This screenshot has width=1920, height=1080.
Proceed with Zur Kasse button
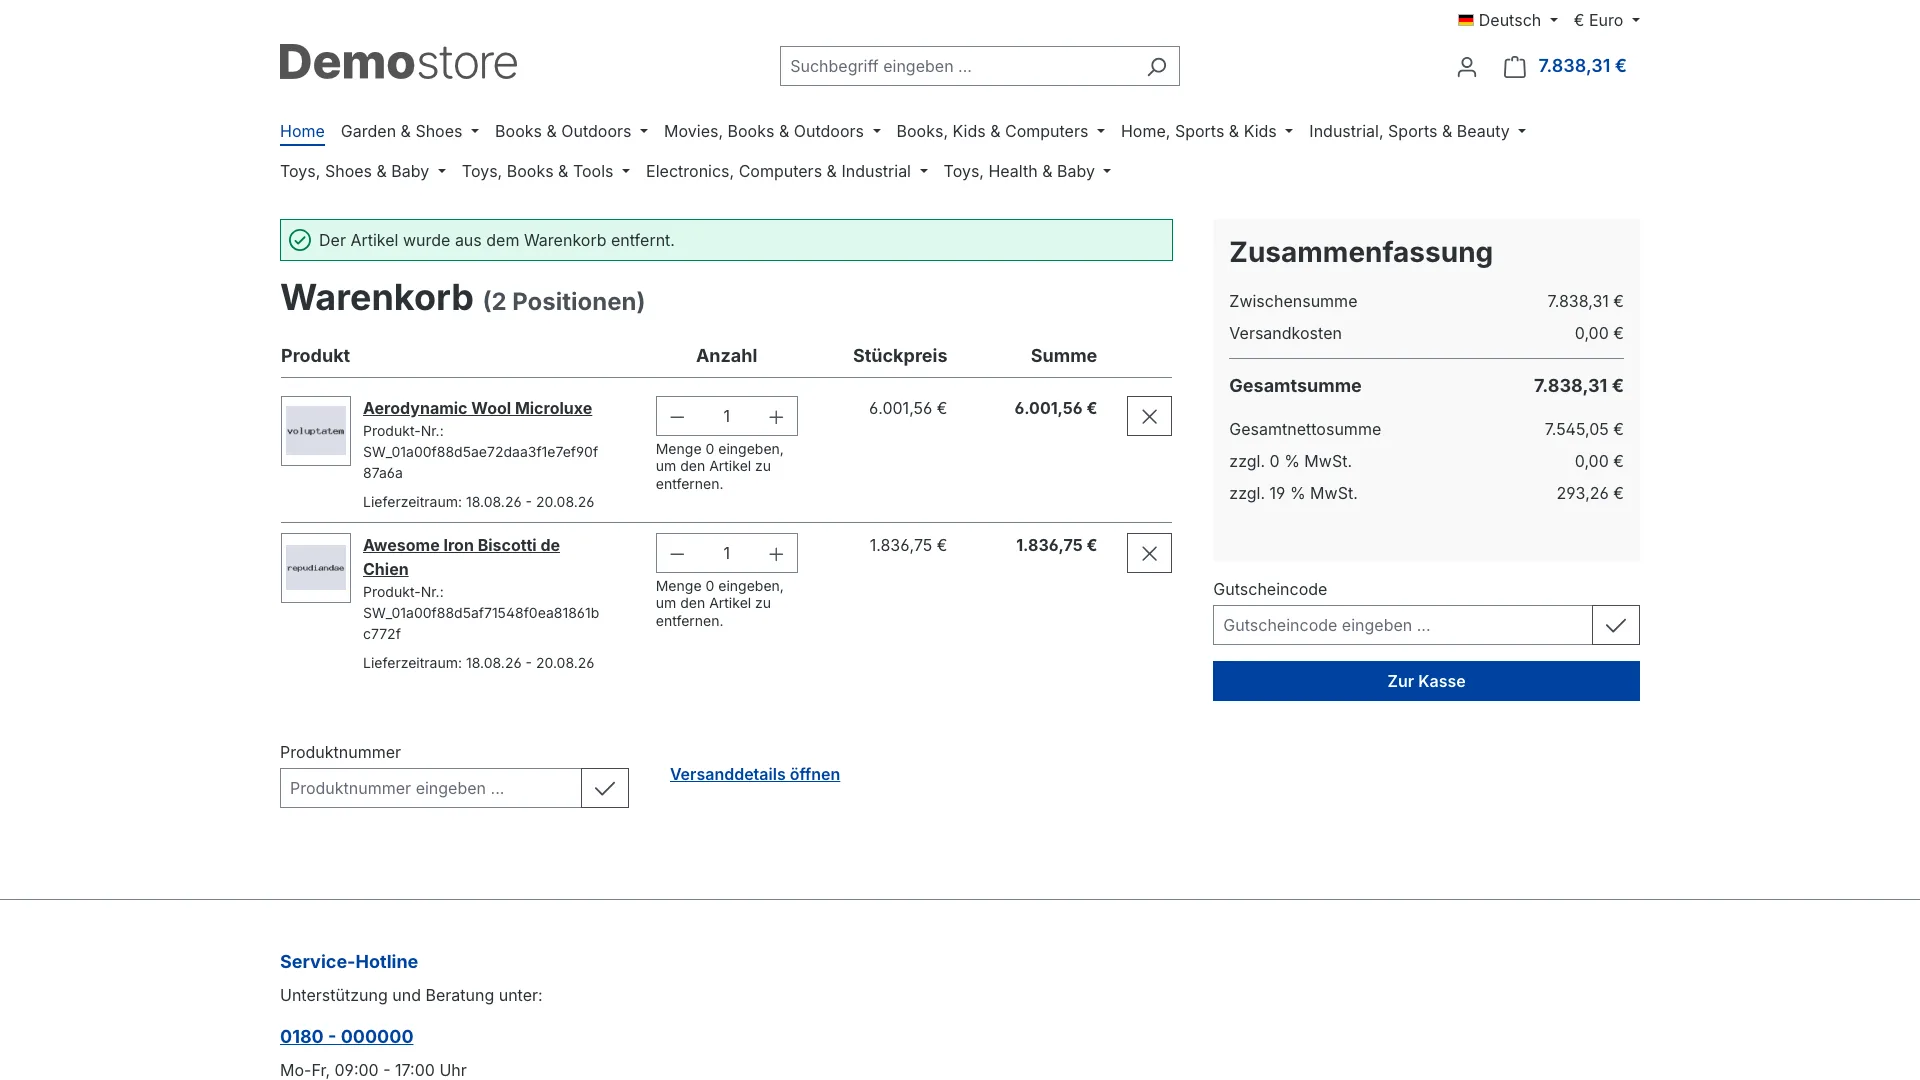[1426, 681]
